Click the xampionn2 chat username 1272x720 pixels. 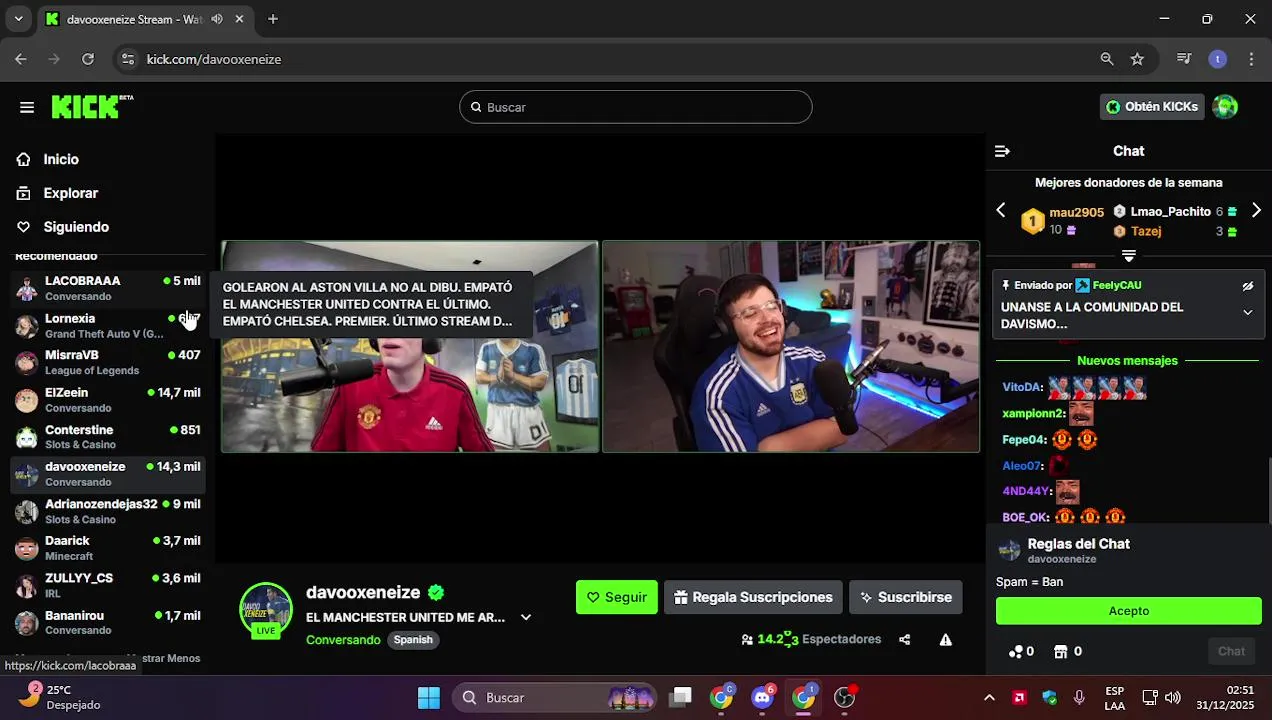pos(1033,413)
